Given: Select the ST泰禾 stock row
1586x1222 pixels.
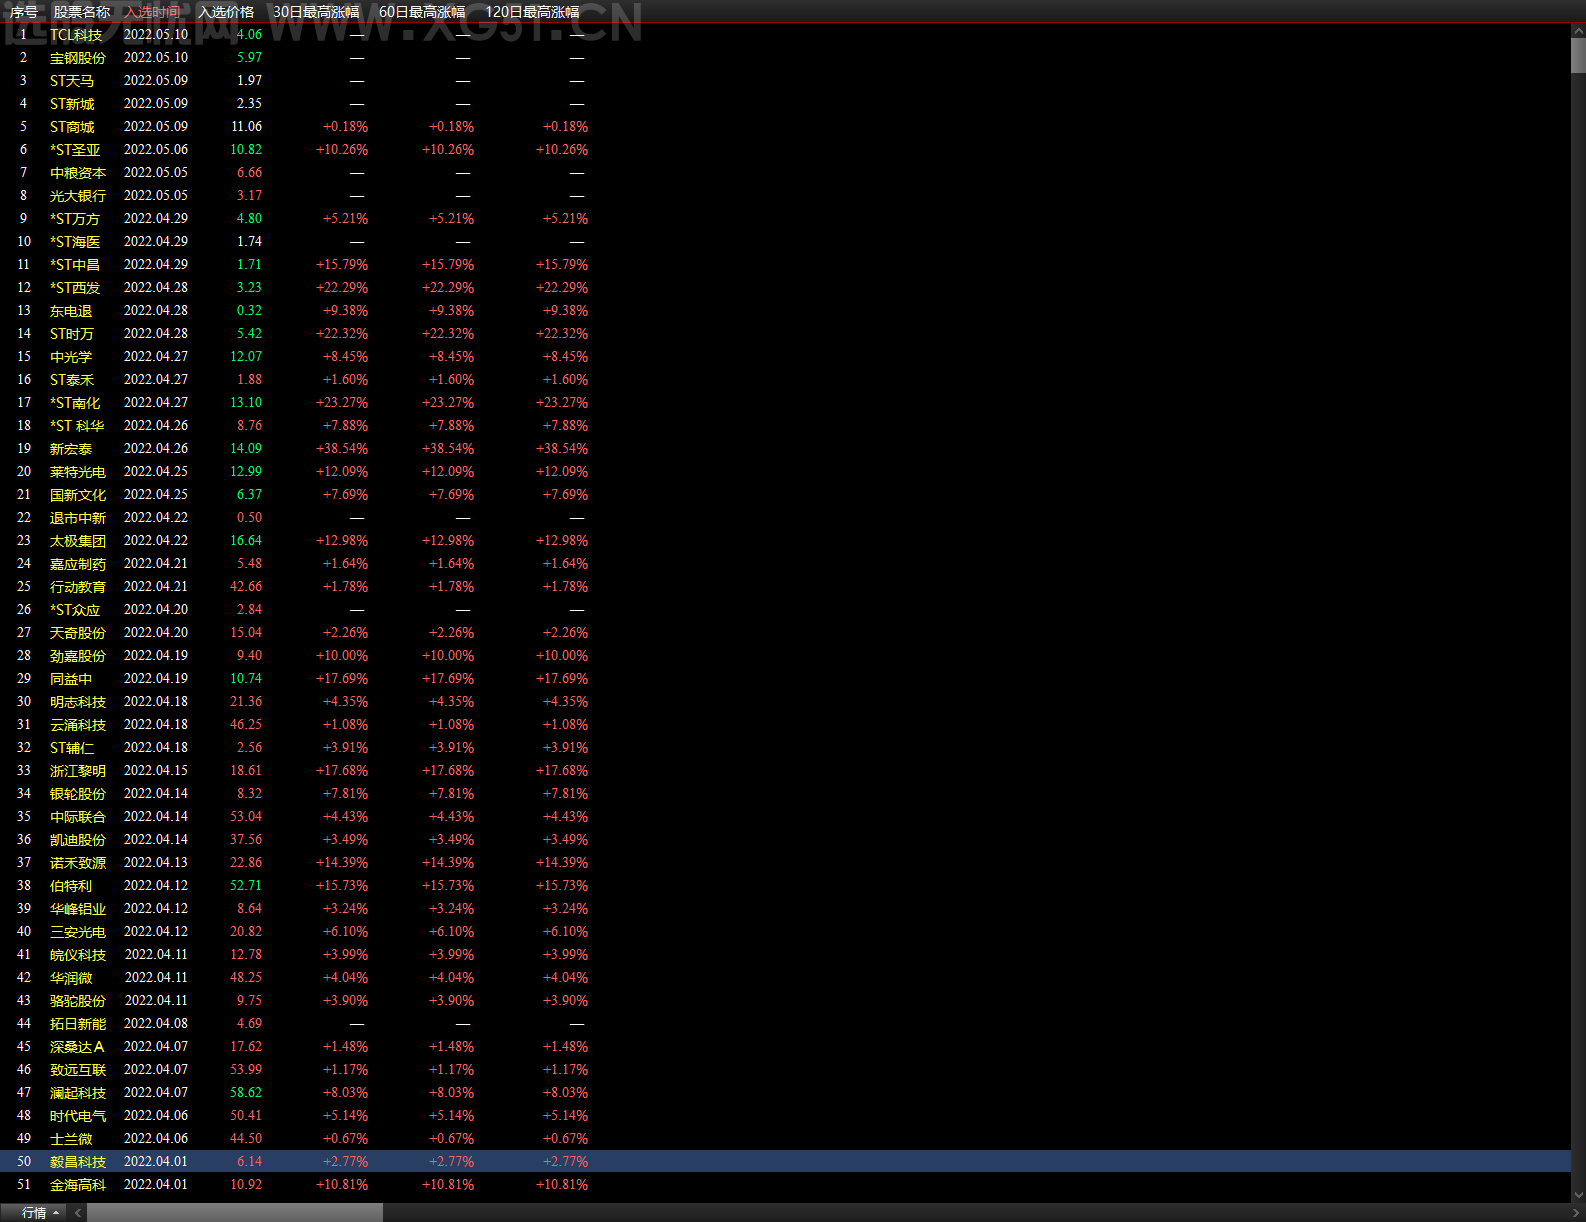Looking at the screenshot, I should point(785,379).
